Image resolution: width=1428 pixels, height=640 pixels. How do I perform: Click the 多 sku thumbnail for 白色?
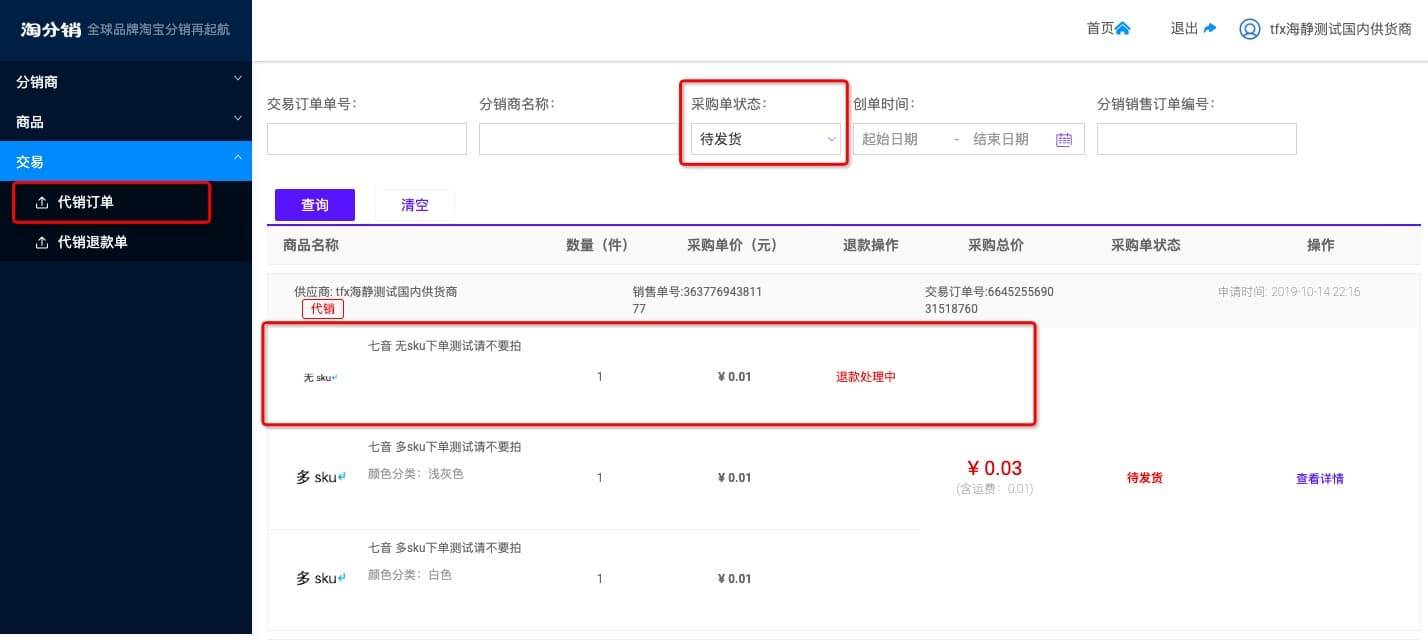pos(321,578)
